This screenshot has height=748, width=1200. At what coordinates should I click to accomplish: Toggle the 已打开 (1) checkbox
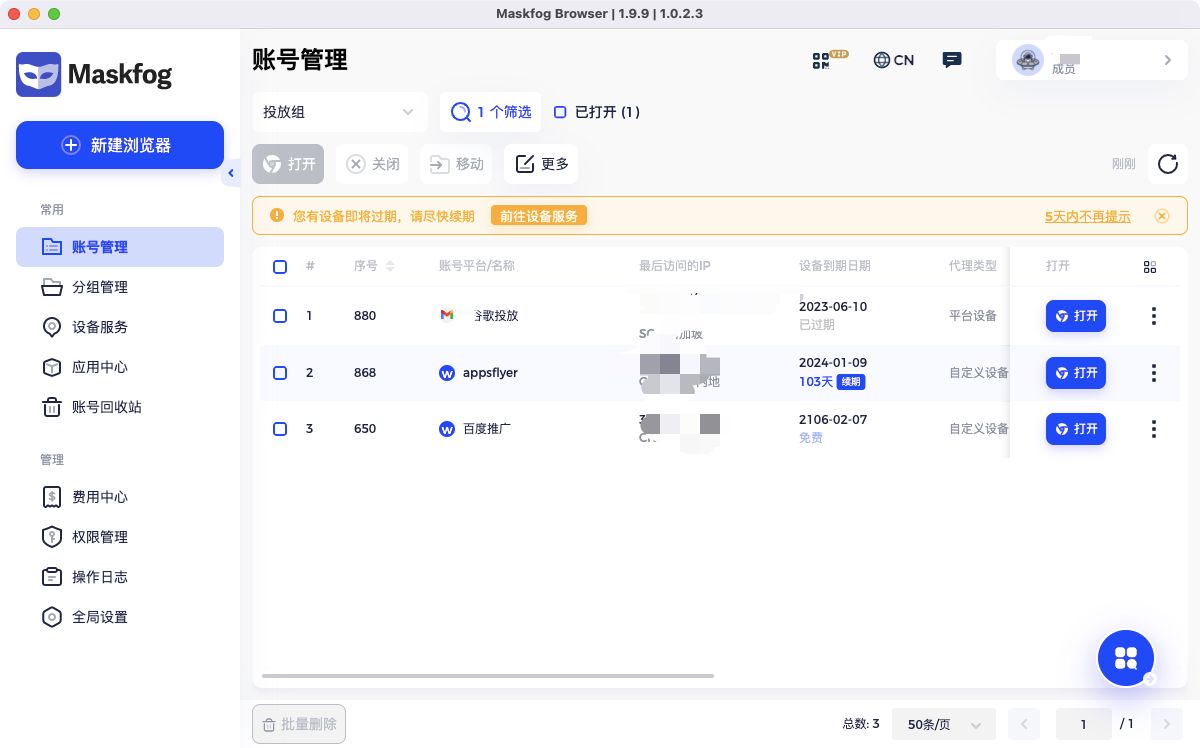(x=560, y=112)
